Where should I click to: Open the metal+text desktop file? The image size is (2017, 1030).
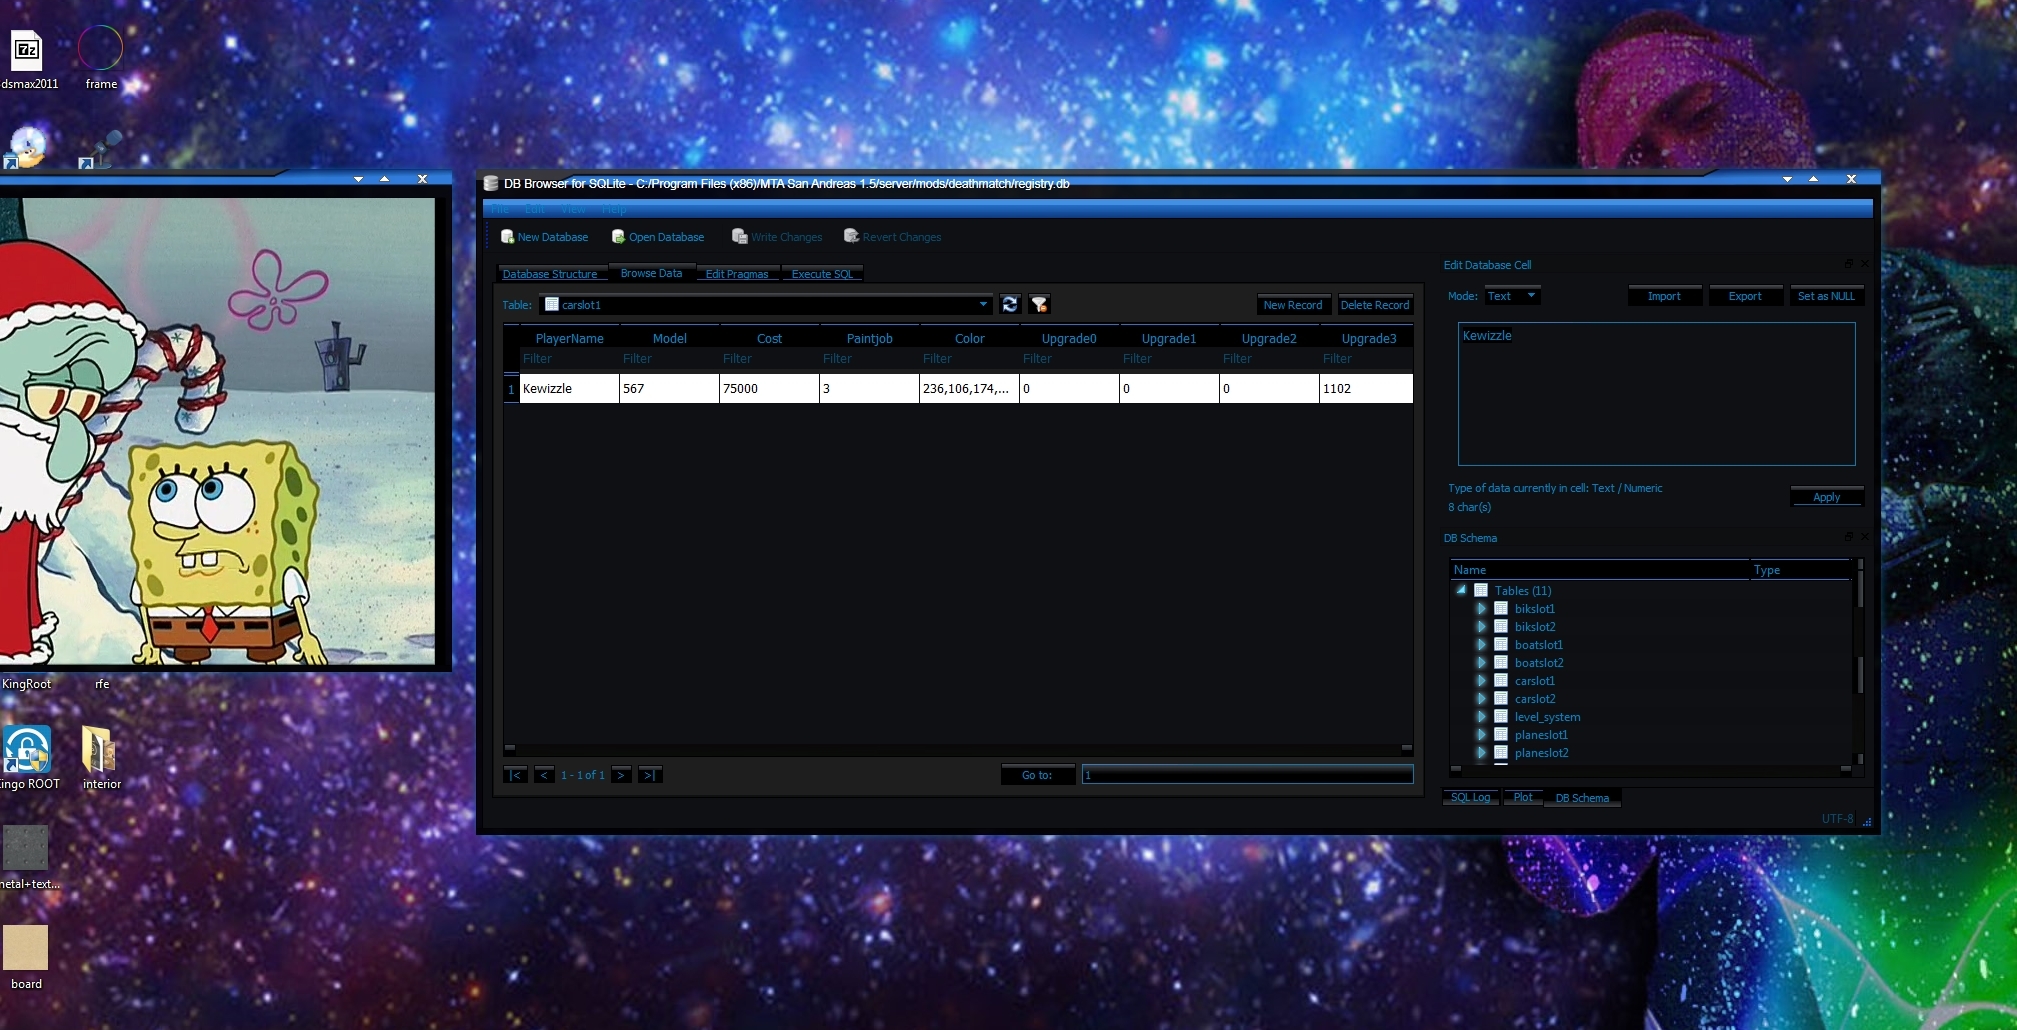pyautogui.click(x=28, y=857)
